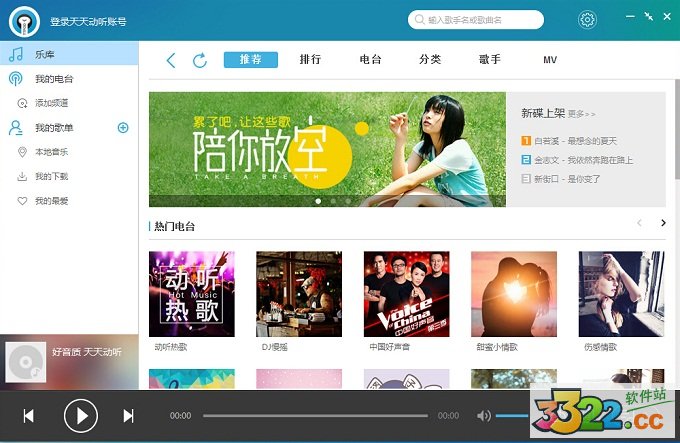Click the TTPlayer logo avatar
Screen dimensions: 680x443
[x=24, y=21]
